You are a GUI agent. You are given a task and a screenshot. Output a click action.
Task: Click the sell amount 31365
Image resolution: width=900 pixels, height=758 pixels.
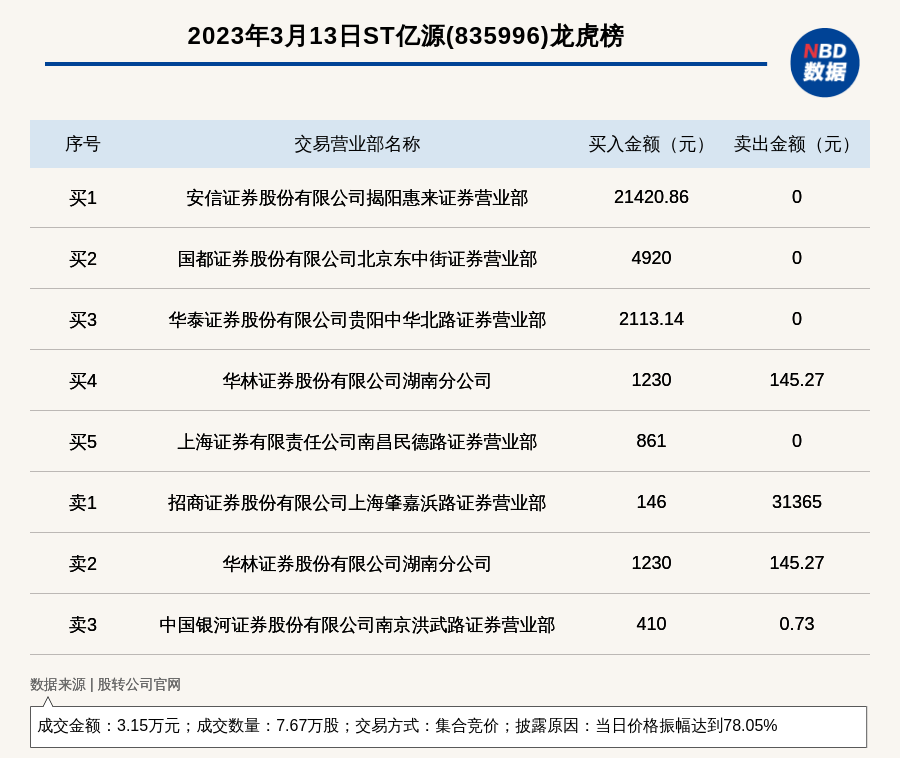tap(796, 502)
